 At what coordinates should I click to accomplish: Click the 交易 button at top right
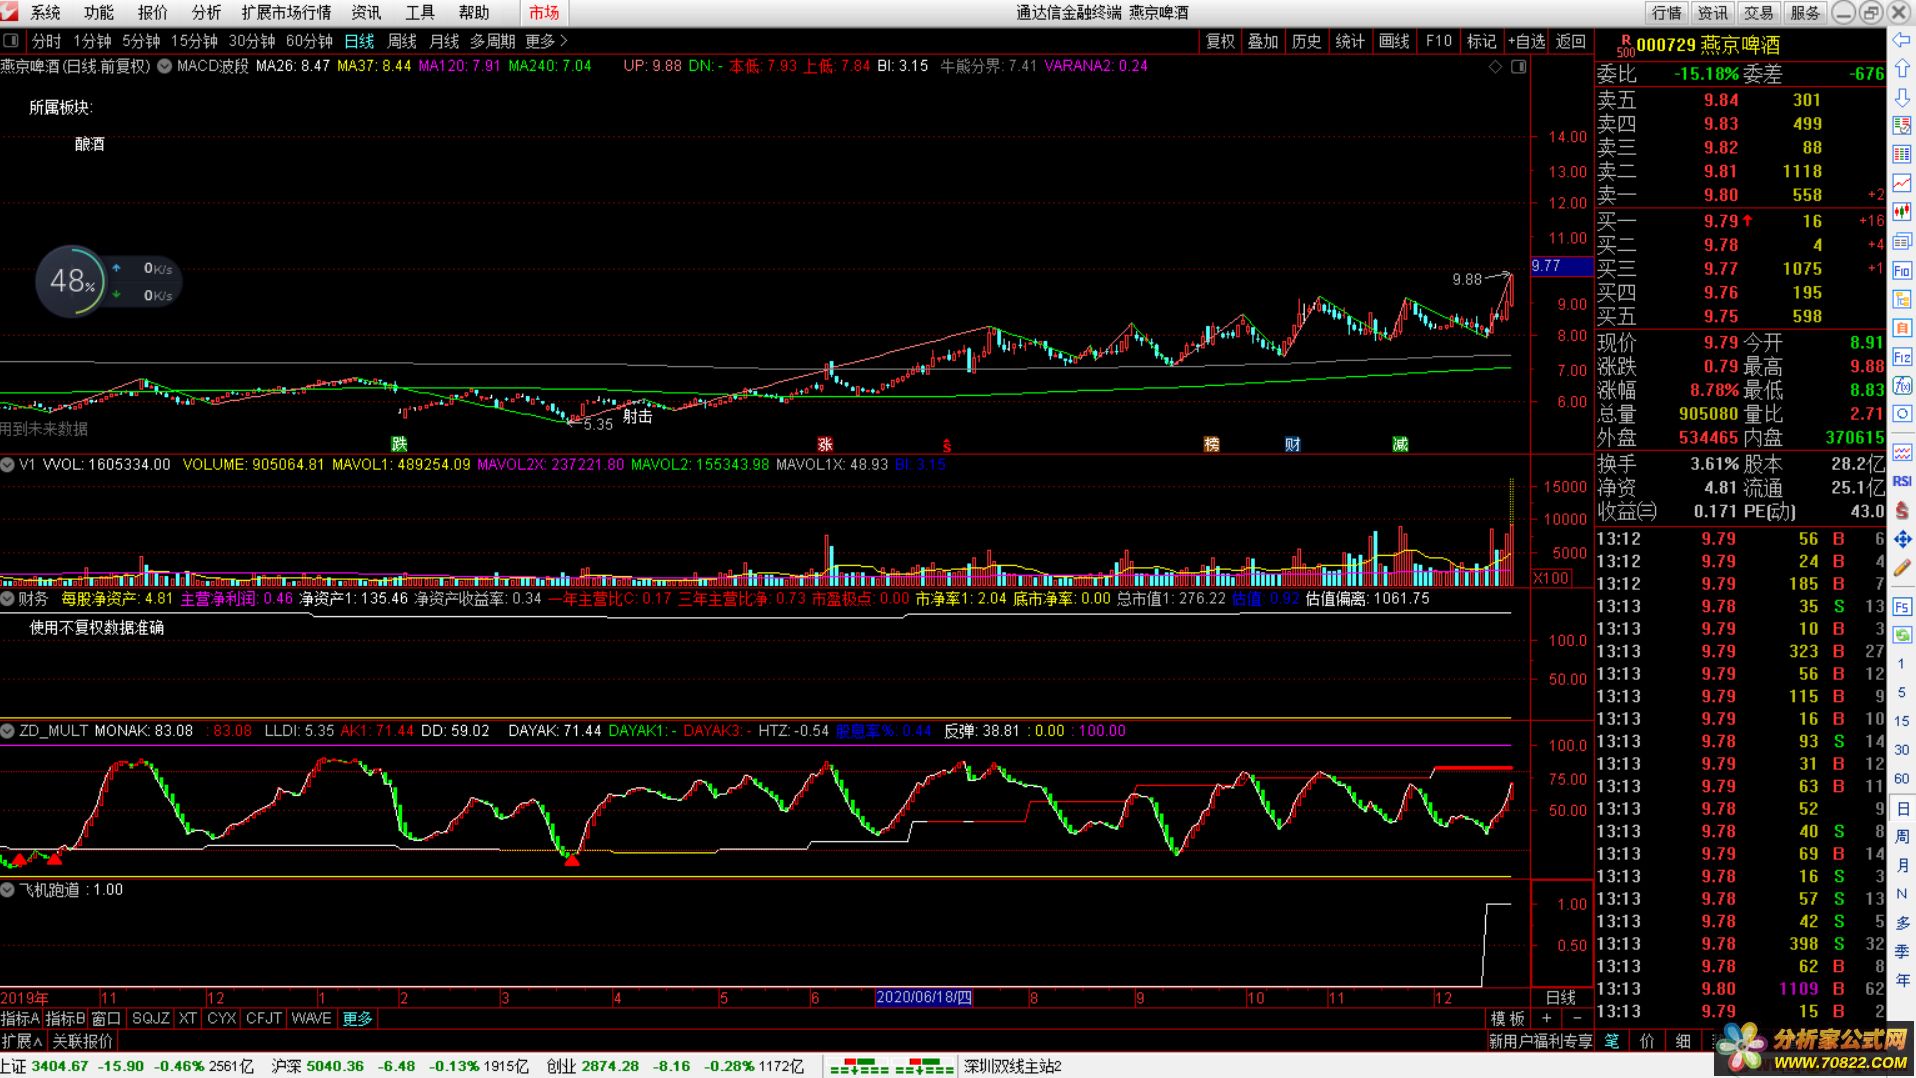(x=1758, y=12)
